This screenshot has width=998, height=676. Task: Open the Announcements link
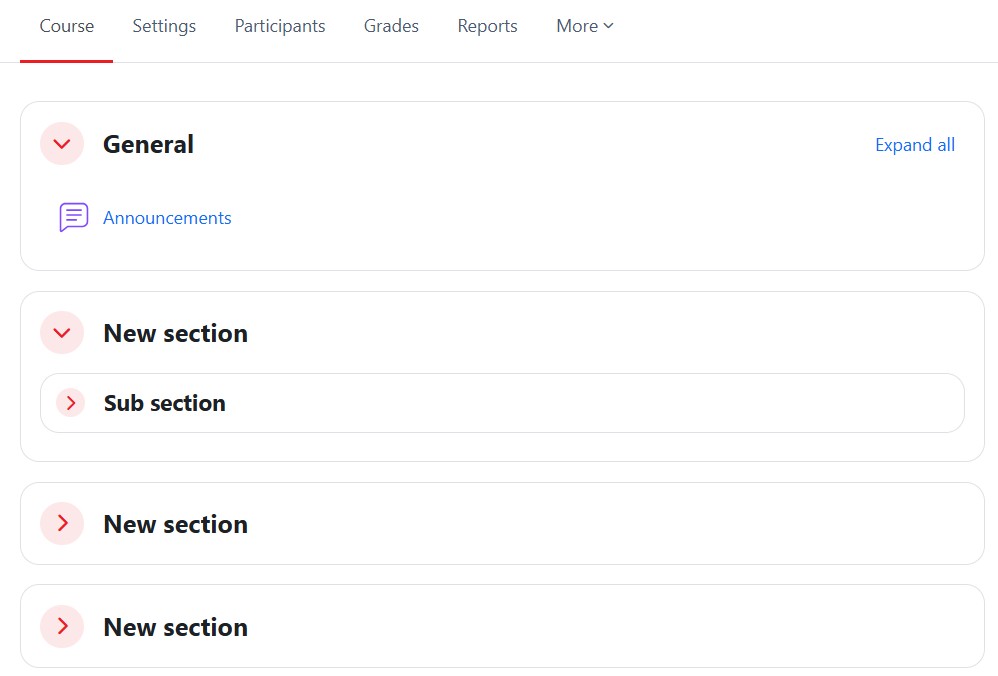[x=167, y=218]
